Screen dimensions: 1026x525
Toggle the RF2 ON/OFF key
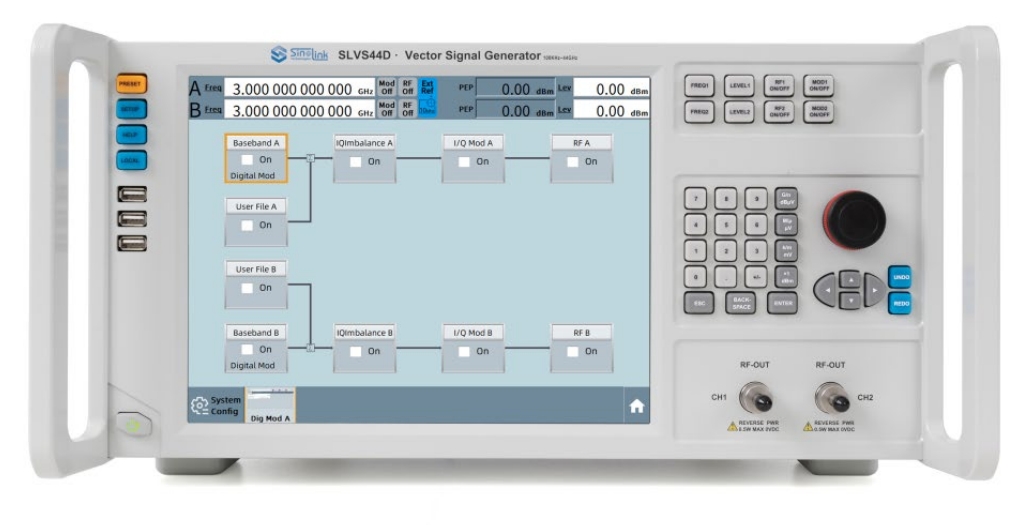[779, 112]
